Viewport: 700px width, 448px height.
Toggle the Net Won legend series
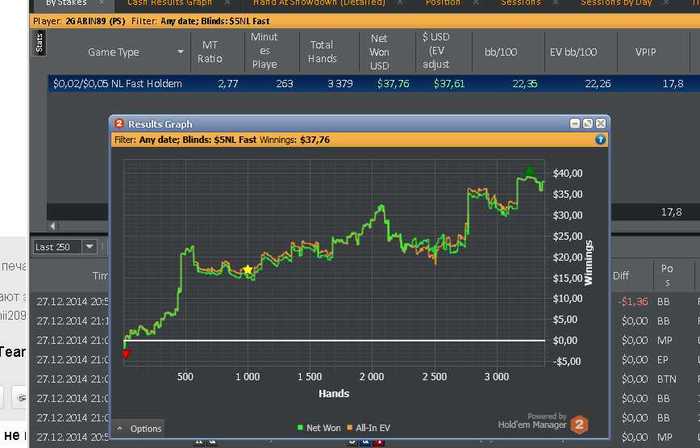click(319, 428)
